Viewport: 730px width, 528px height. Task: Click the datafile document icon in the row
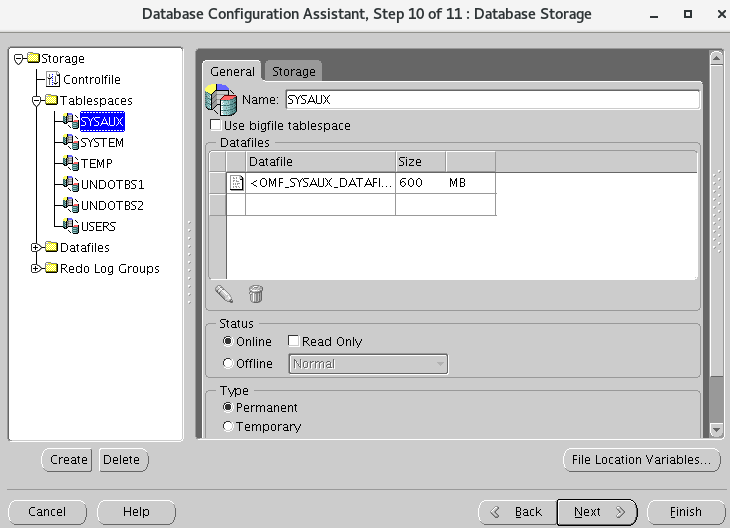point(236,183)
